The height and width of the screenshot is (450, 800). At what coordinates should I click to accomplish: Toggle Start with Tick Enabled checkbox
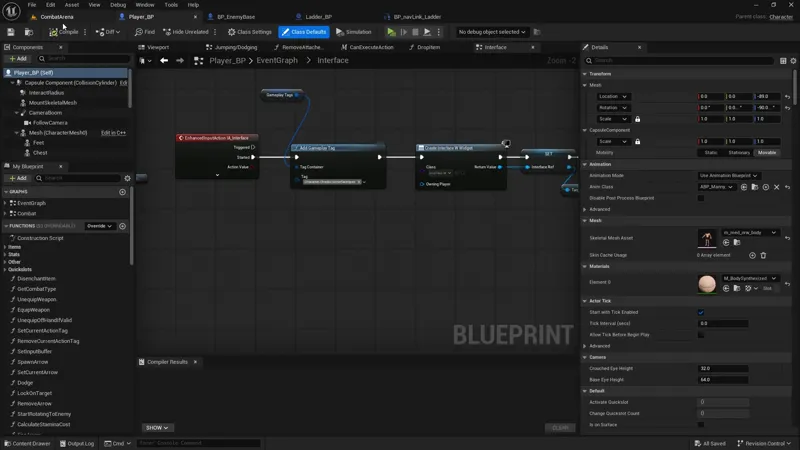tap(701, 312)
